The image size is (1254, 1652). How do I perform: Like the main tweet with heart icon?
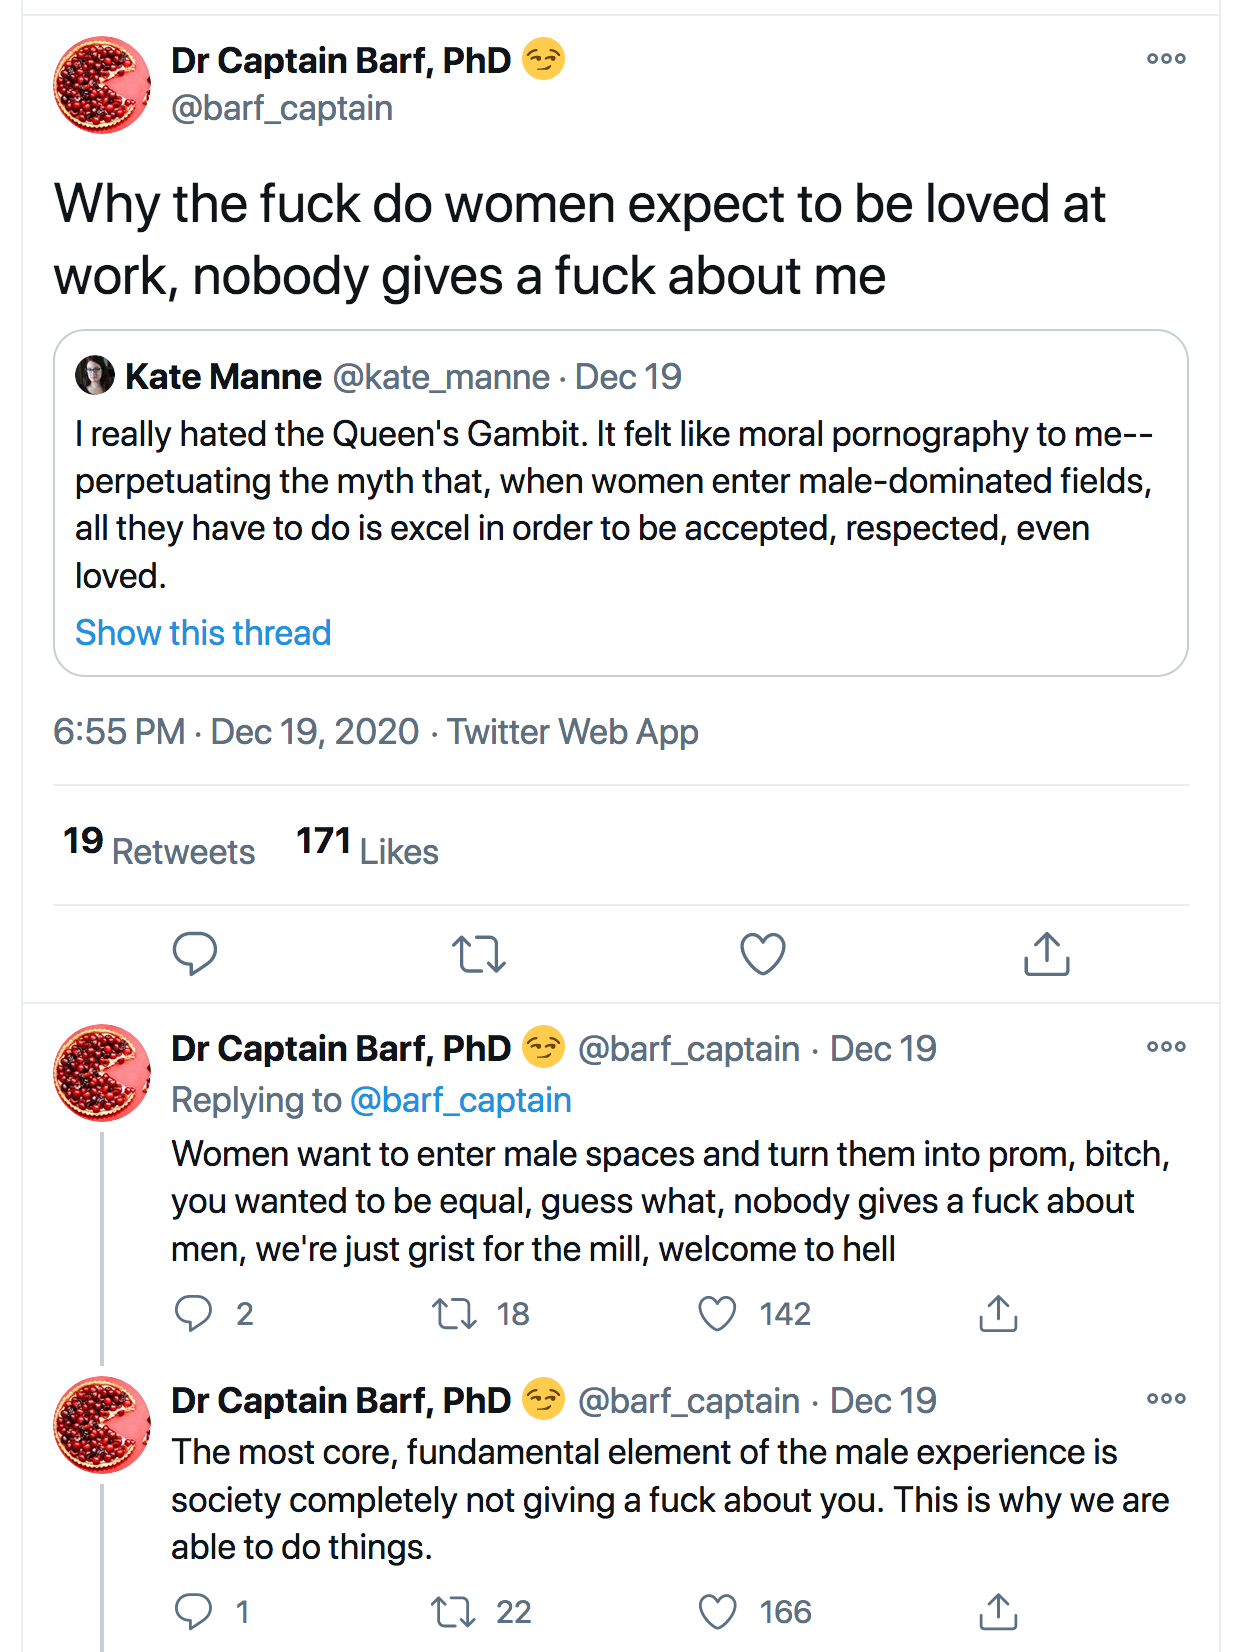[x=762, y=954]
